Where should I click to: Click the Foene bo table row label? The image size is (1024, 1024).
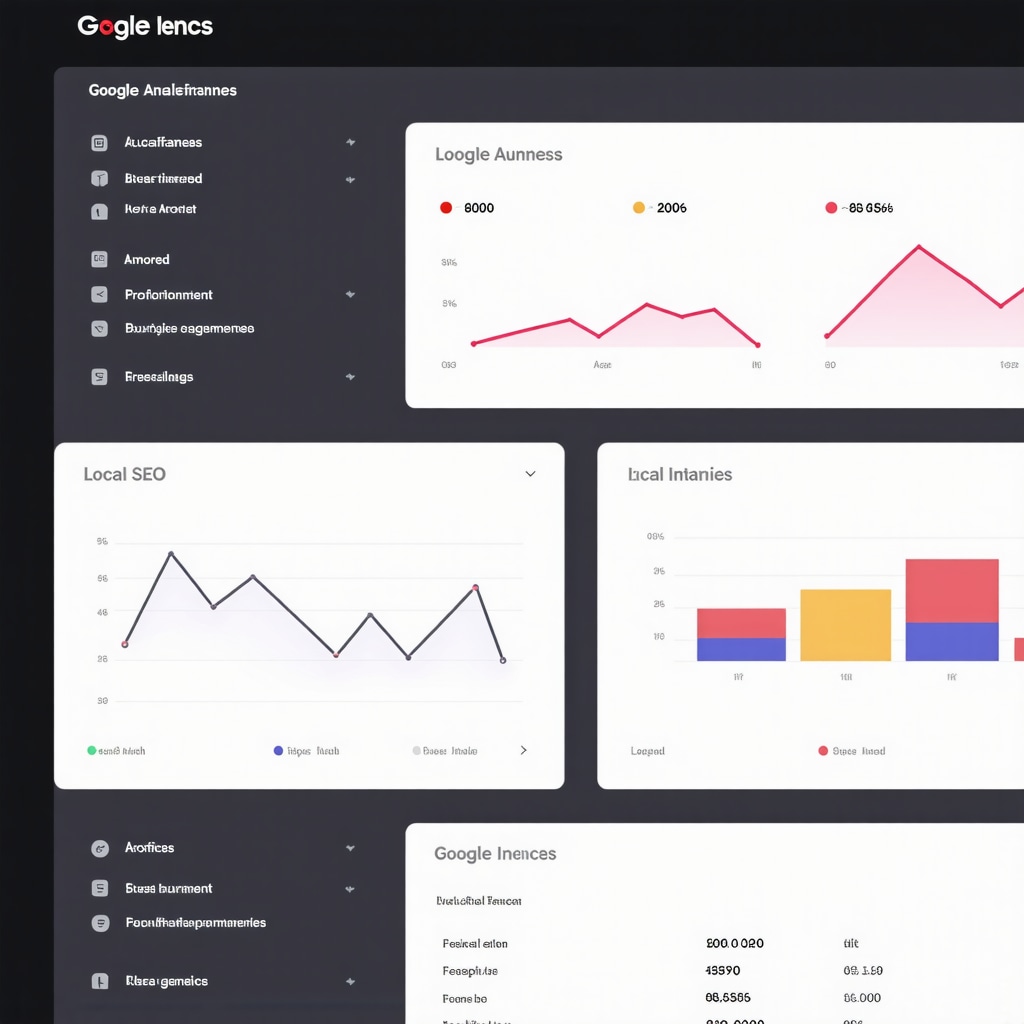[x=464, y=999]
